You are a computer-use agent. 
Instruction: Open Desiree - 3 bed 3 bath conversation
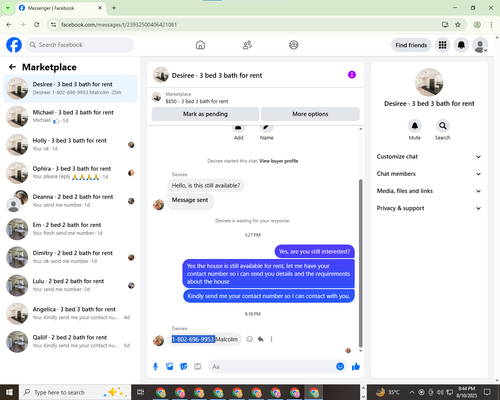click(70, 88)
